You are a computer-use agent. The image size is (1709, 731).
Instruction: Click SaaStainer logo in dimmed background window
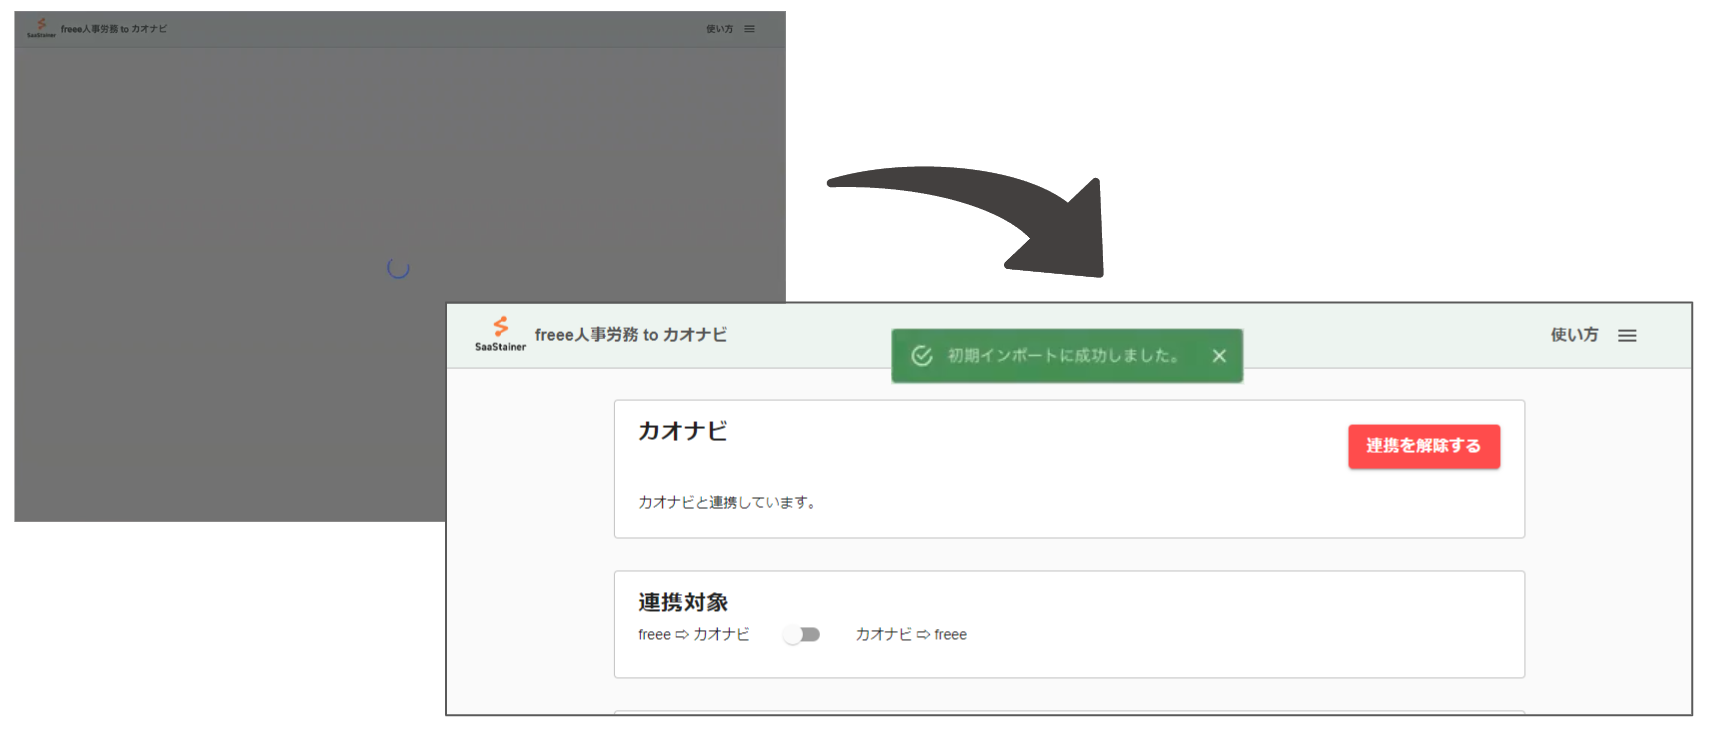(41, 28)
